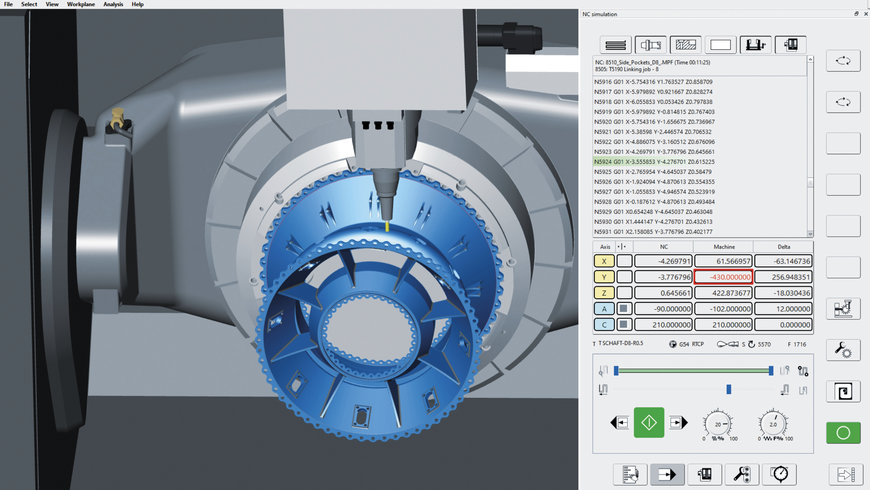The height and width of the screenshot is (490, 870).
Task: Open the Workplane menu
Action: click(x=81, y=4)
